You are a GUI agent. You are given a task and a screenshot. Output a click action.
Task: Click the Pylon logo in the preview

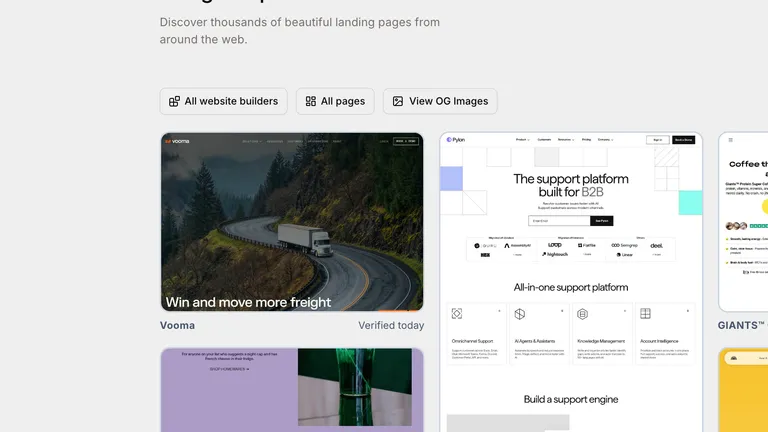click(x=456, y=140)
